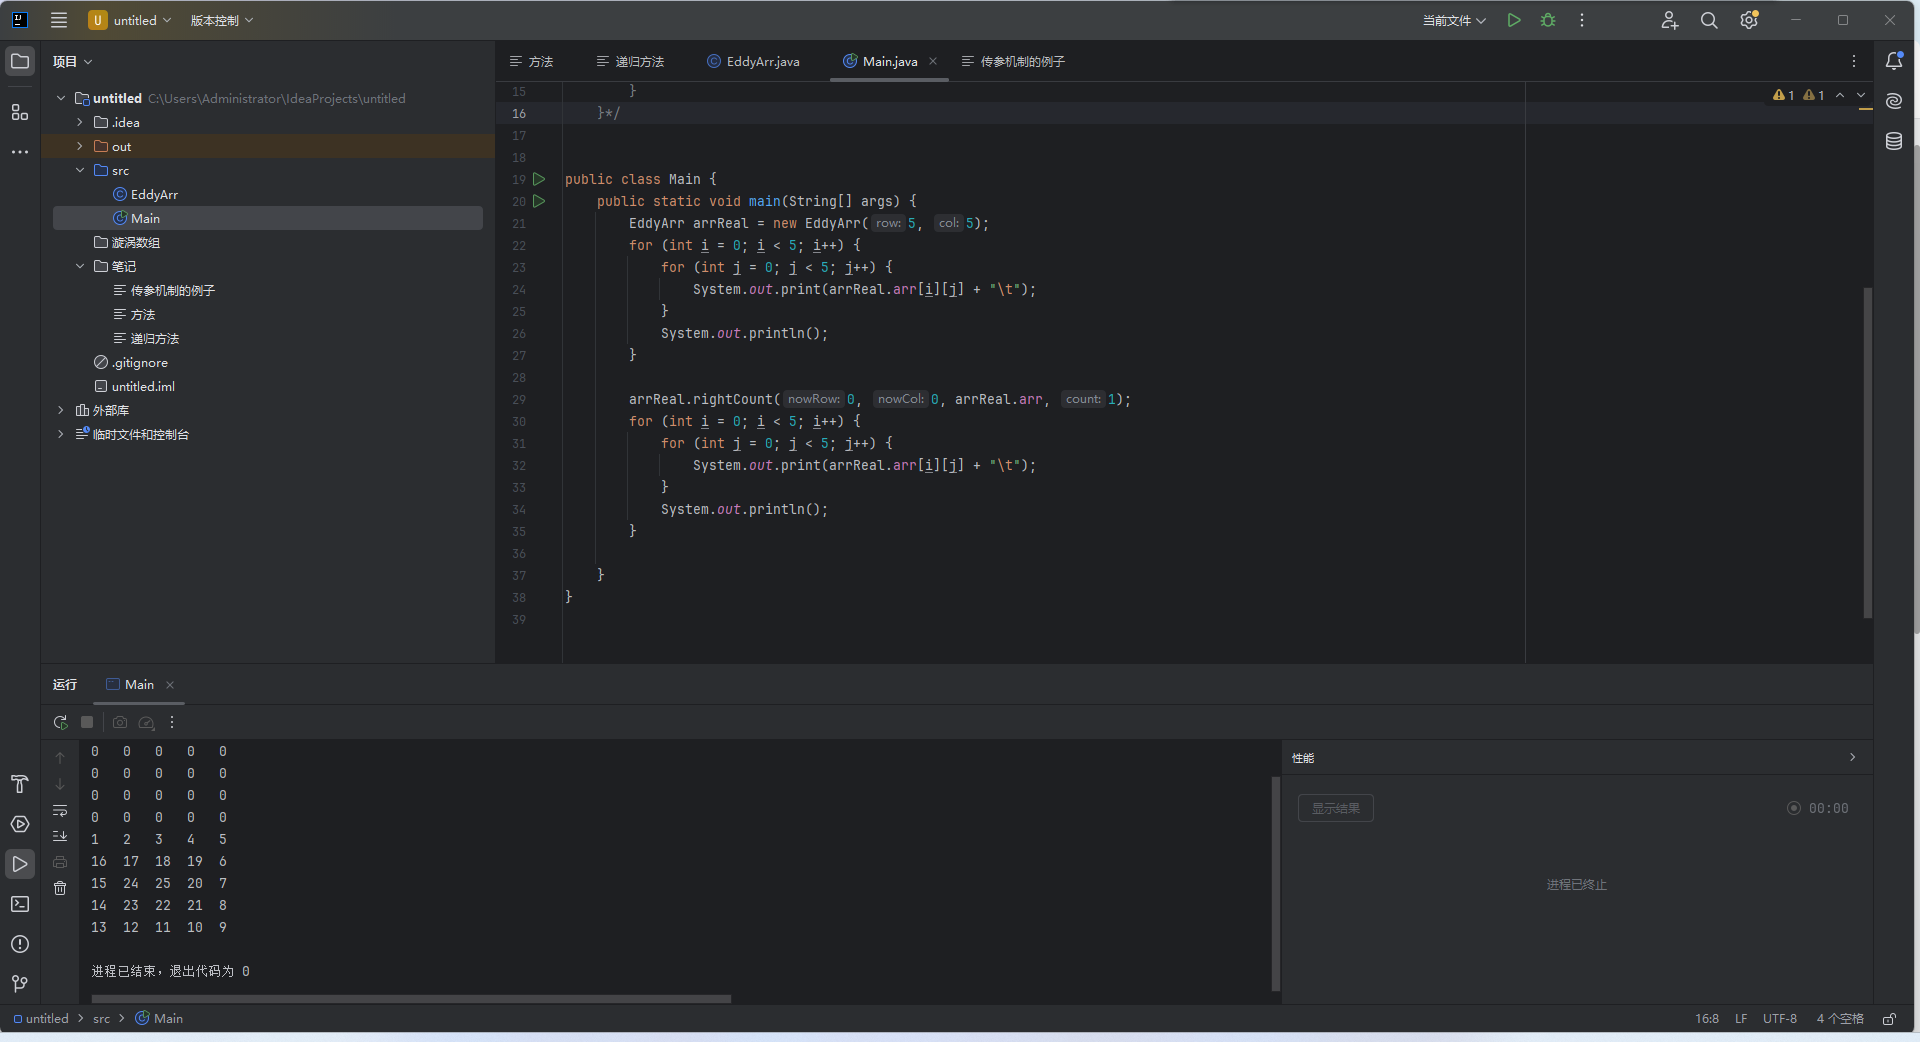
Task: Open the 版本控制 dropdown
Action: [x=222, y=20]
